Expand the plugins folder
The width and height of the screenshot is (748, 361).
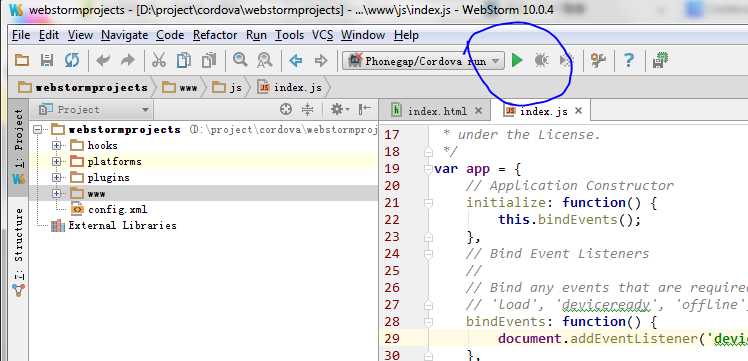point(57,178)
